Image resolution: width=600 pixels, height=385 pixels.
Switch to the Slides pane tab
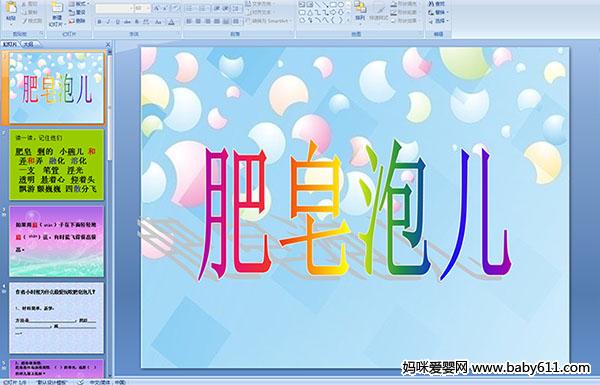pos(10,44)
